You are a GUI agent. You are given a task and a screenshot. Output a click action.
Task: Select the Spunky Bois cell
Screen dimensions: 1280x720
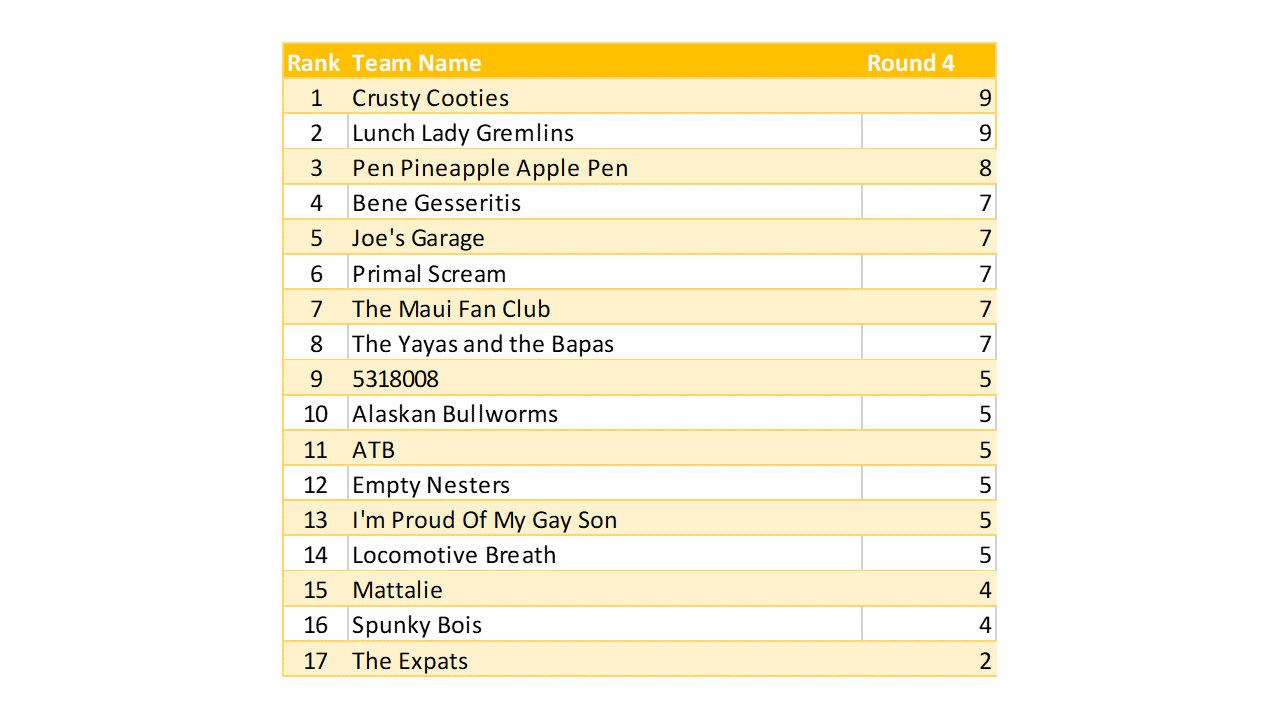pos(417,625)
